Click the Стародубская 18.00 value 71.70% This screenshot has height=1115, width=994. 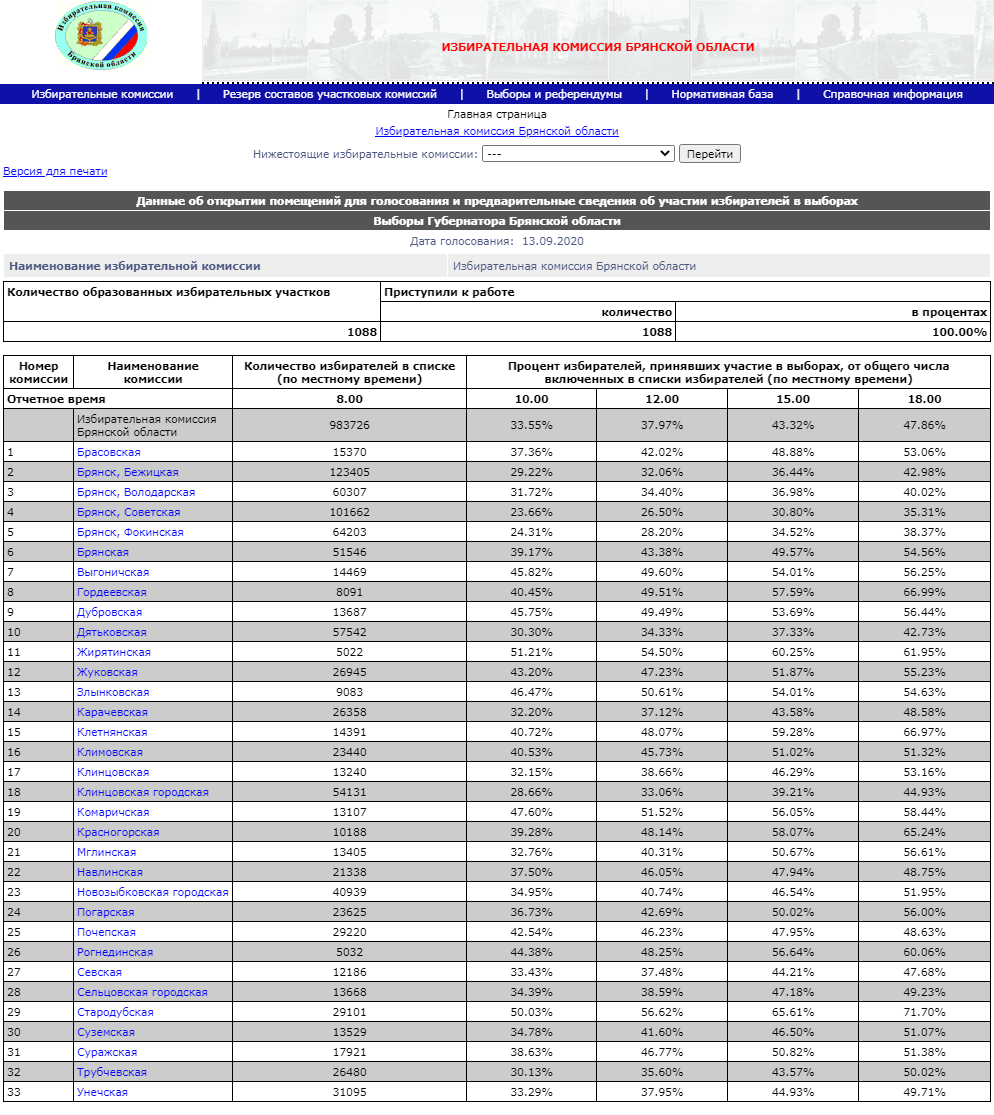(x=924, y=1012)
